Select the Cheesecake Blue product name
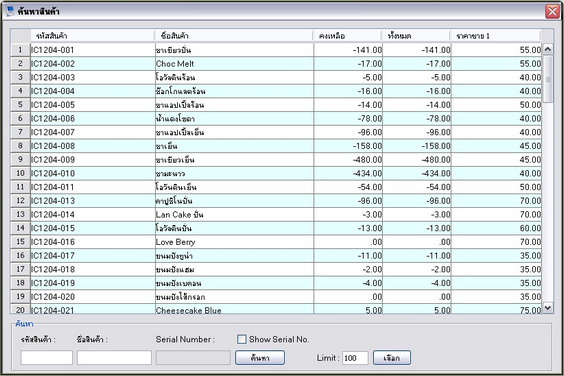This screenshot has width=564, height=376. click(x=188, y=310)
